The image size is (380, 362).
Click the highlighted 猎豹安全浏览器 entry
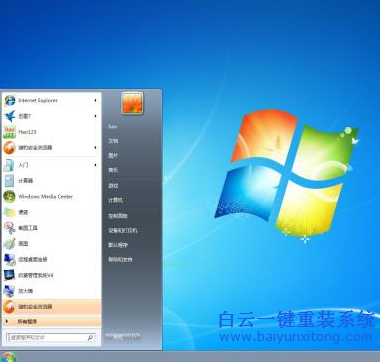[51, 307]
